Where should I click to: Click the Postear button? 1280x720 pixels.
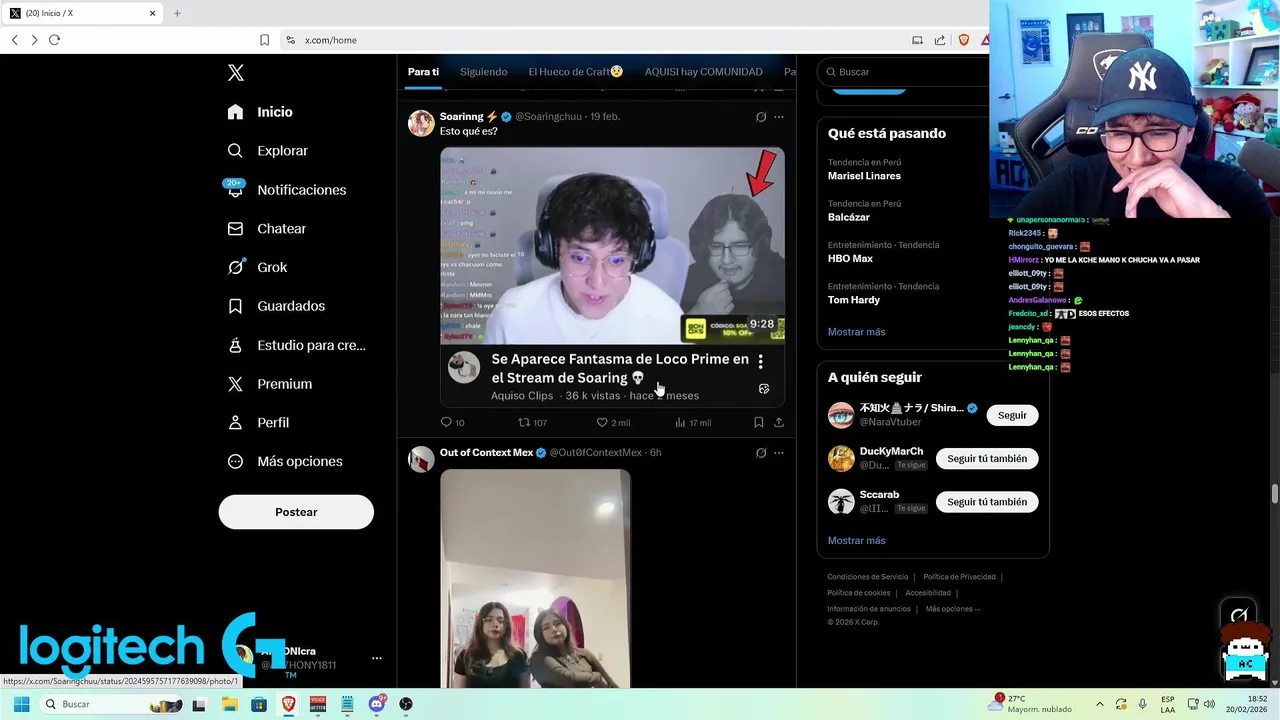[x=296, y=512]
